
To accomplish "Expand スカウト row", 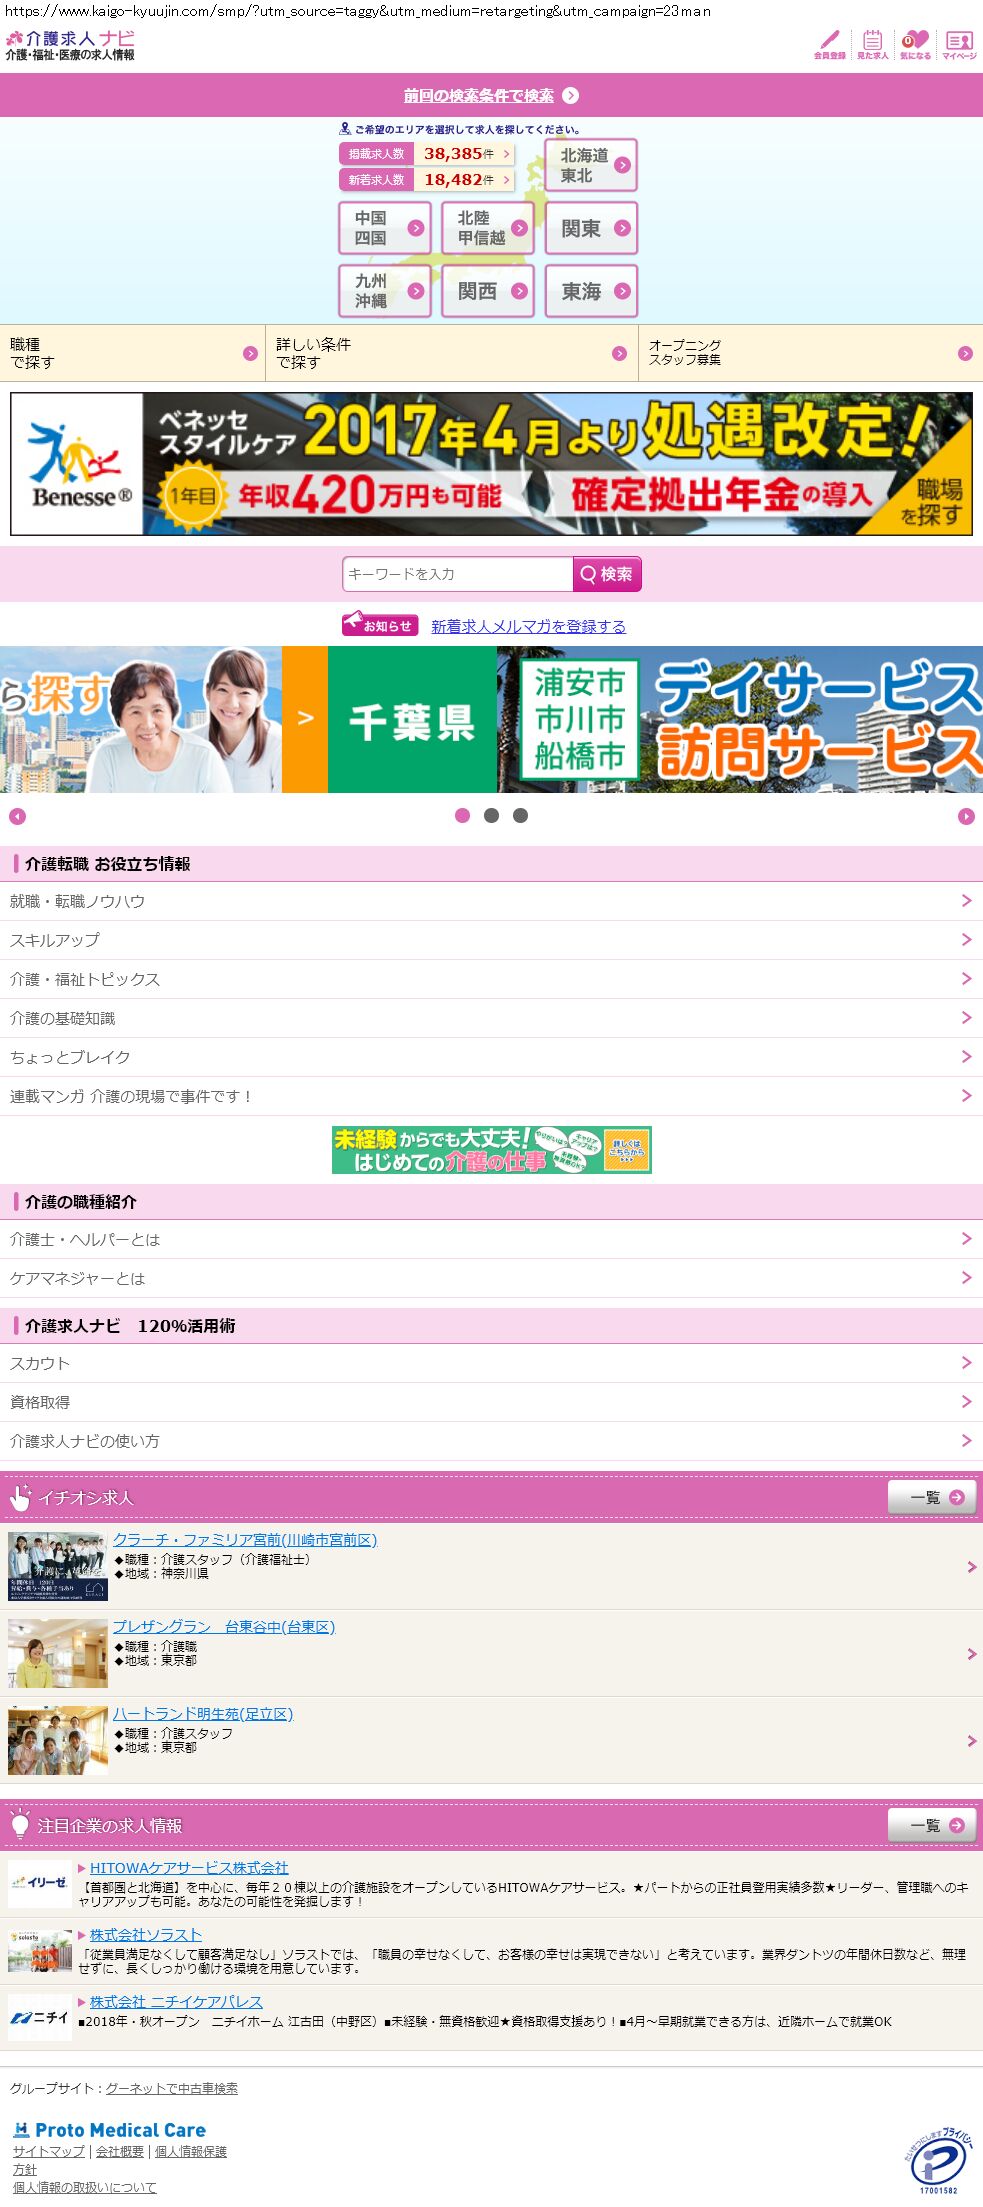I will pyautogui.click(x=491, y=1363).
